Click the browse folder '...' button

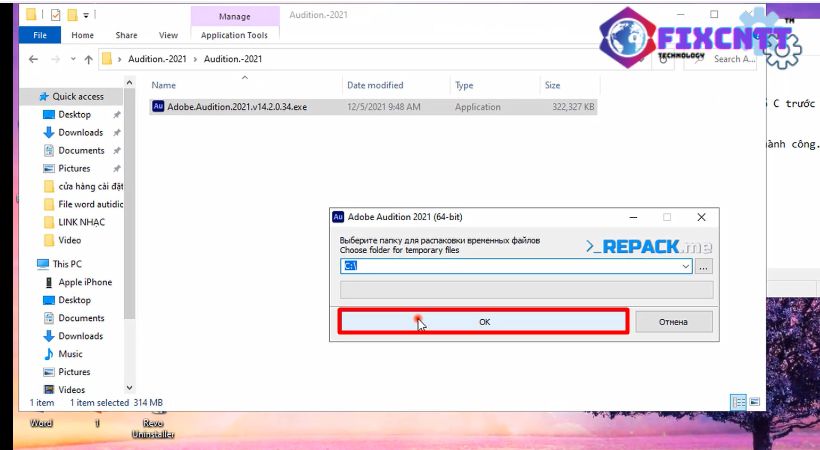[704, 267]
